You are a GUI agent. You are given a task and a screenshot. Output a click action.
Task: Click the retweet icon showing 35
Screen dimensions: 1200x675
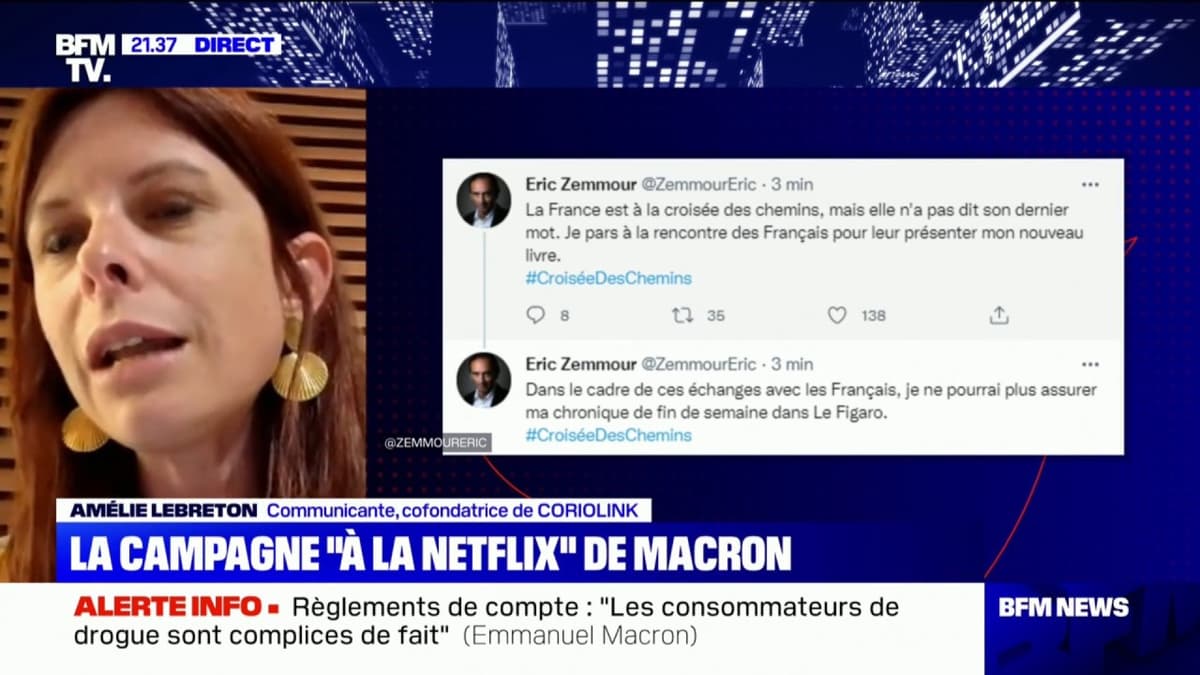click(x=683, y=315)
